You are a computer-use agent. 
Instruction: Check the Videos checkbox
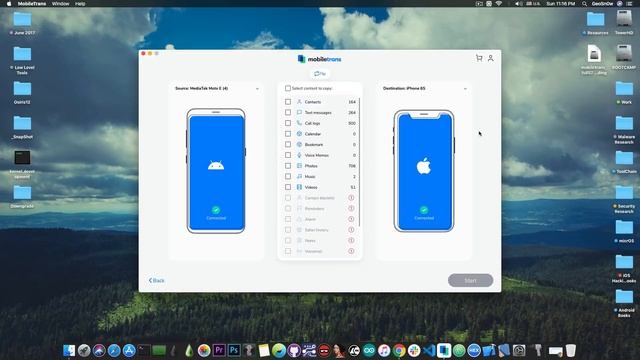pos(288,187)
